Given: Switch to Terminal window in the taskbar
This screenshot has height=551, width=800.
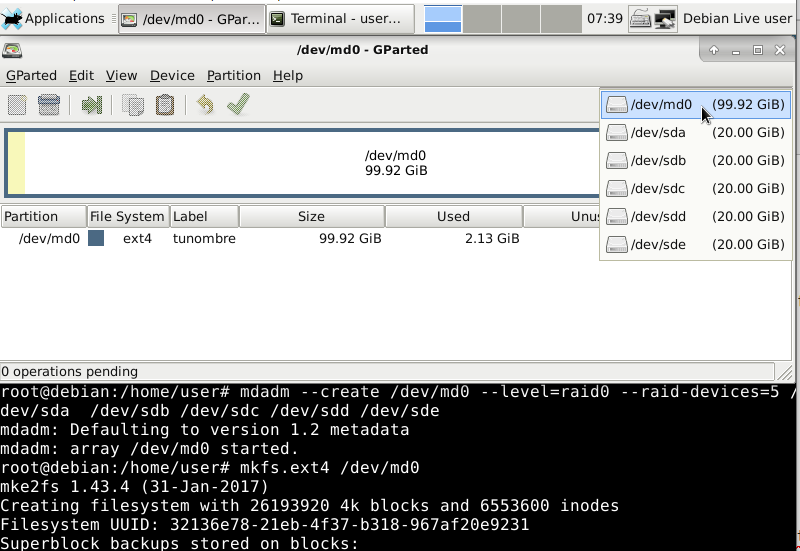Looking at the screenshot, I should [x=340, y=19].
